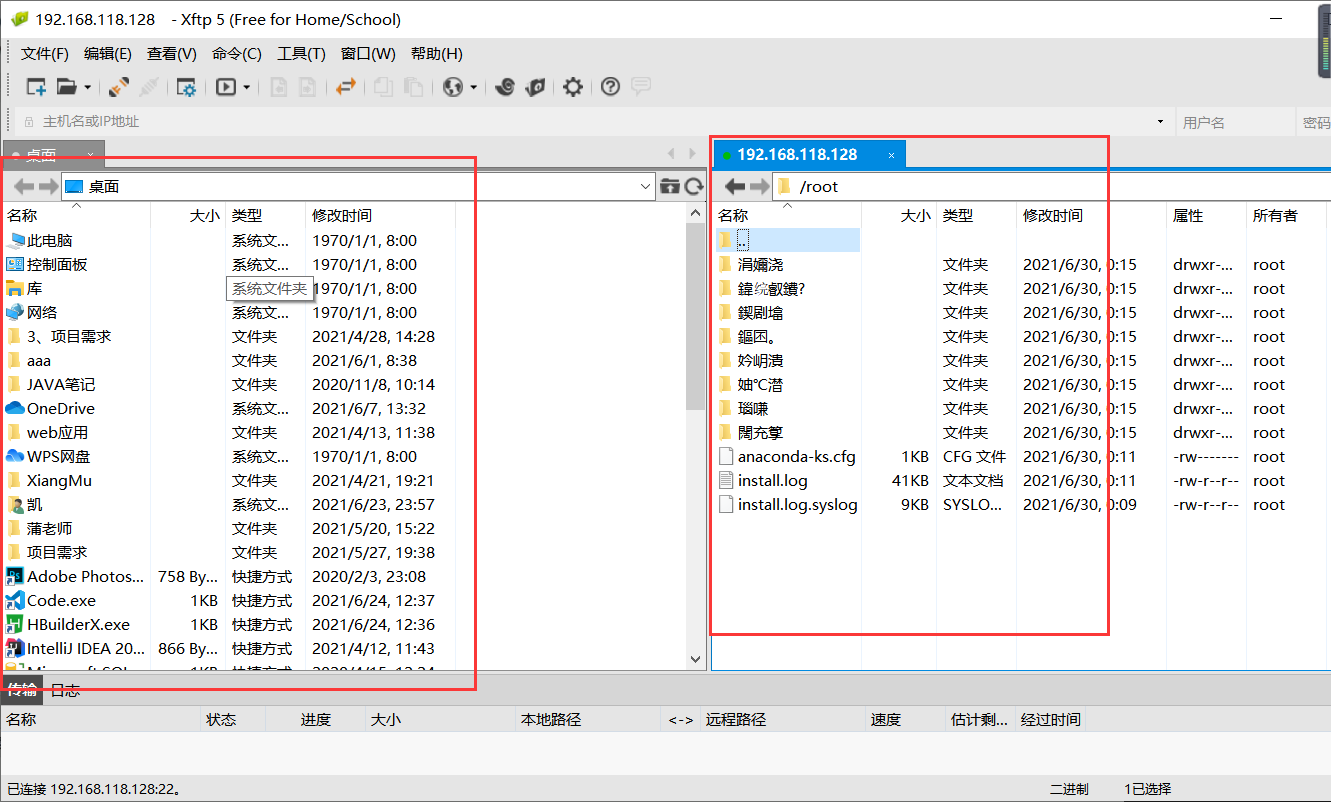Expand the dropdown next to play icon
The image size is (1331, 802).
246,87
